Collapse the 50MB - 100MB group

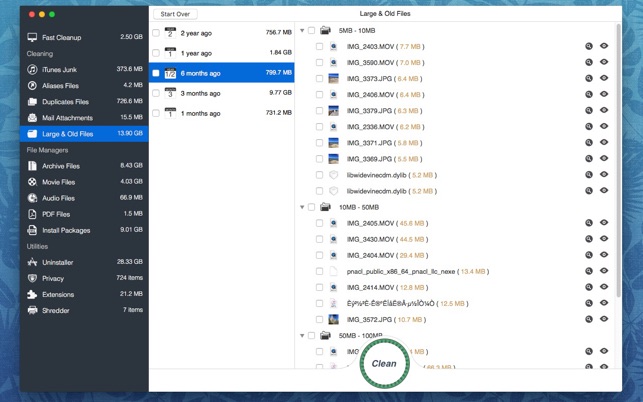(302, 336)
